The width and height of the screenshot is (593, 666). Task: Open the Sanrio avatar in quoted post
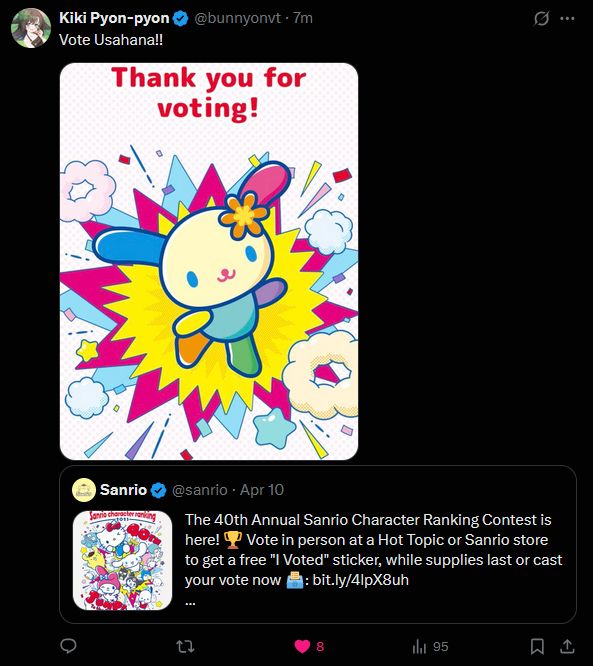point(84,490)
